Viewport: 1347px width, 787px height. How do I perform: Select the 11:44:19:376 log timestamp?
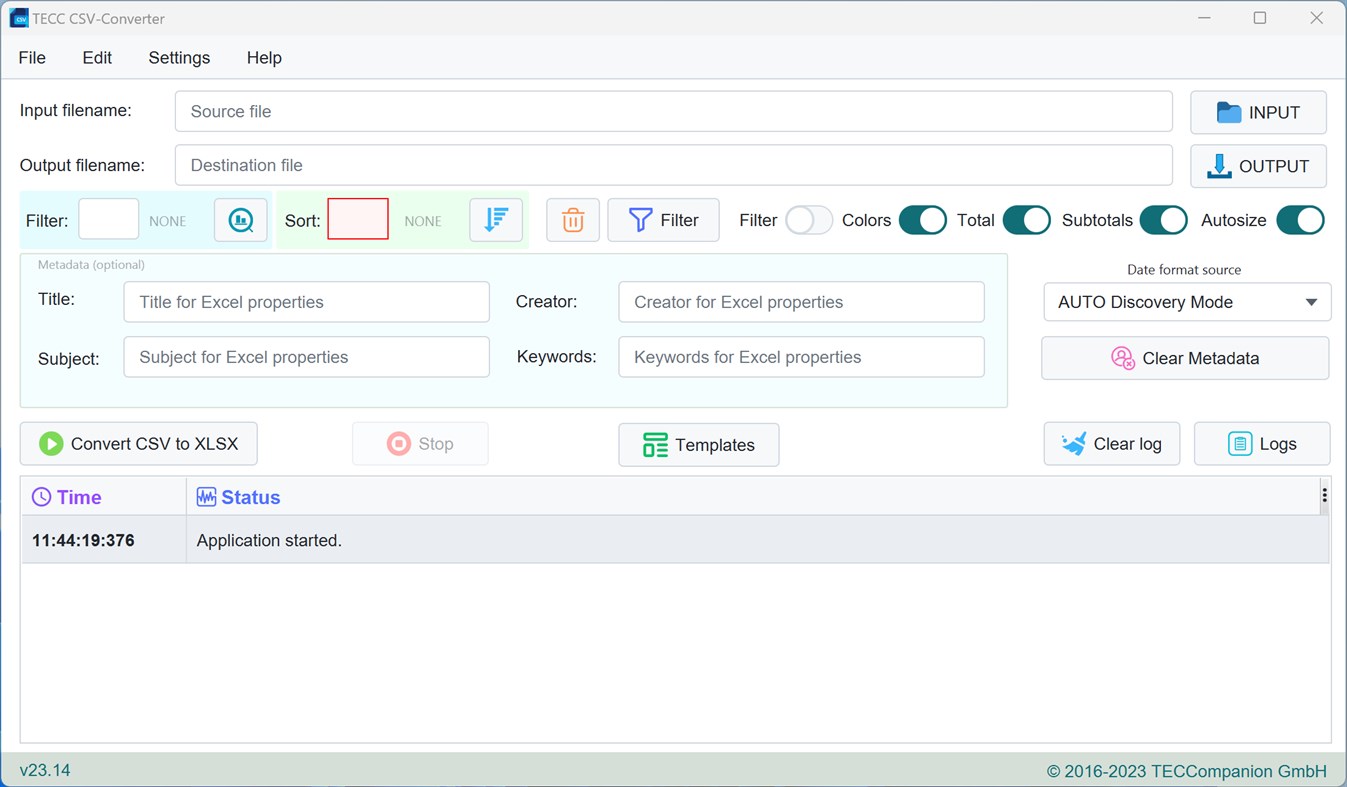pyautogui.click(x=83, y=541)
